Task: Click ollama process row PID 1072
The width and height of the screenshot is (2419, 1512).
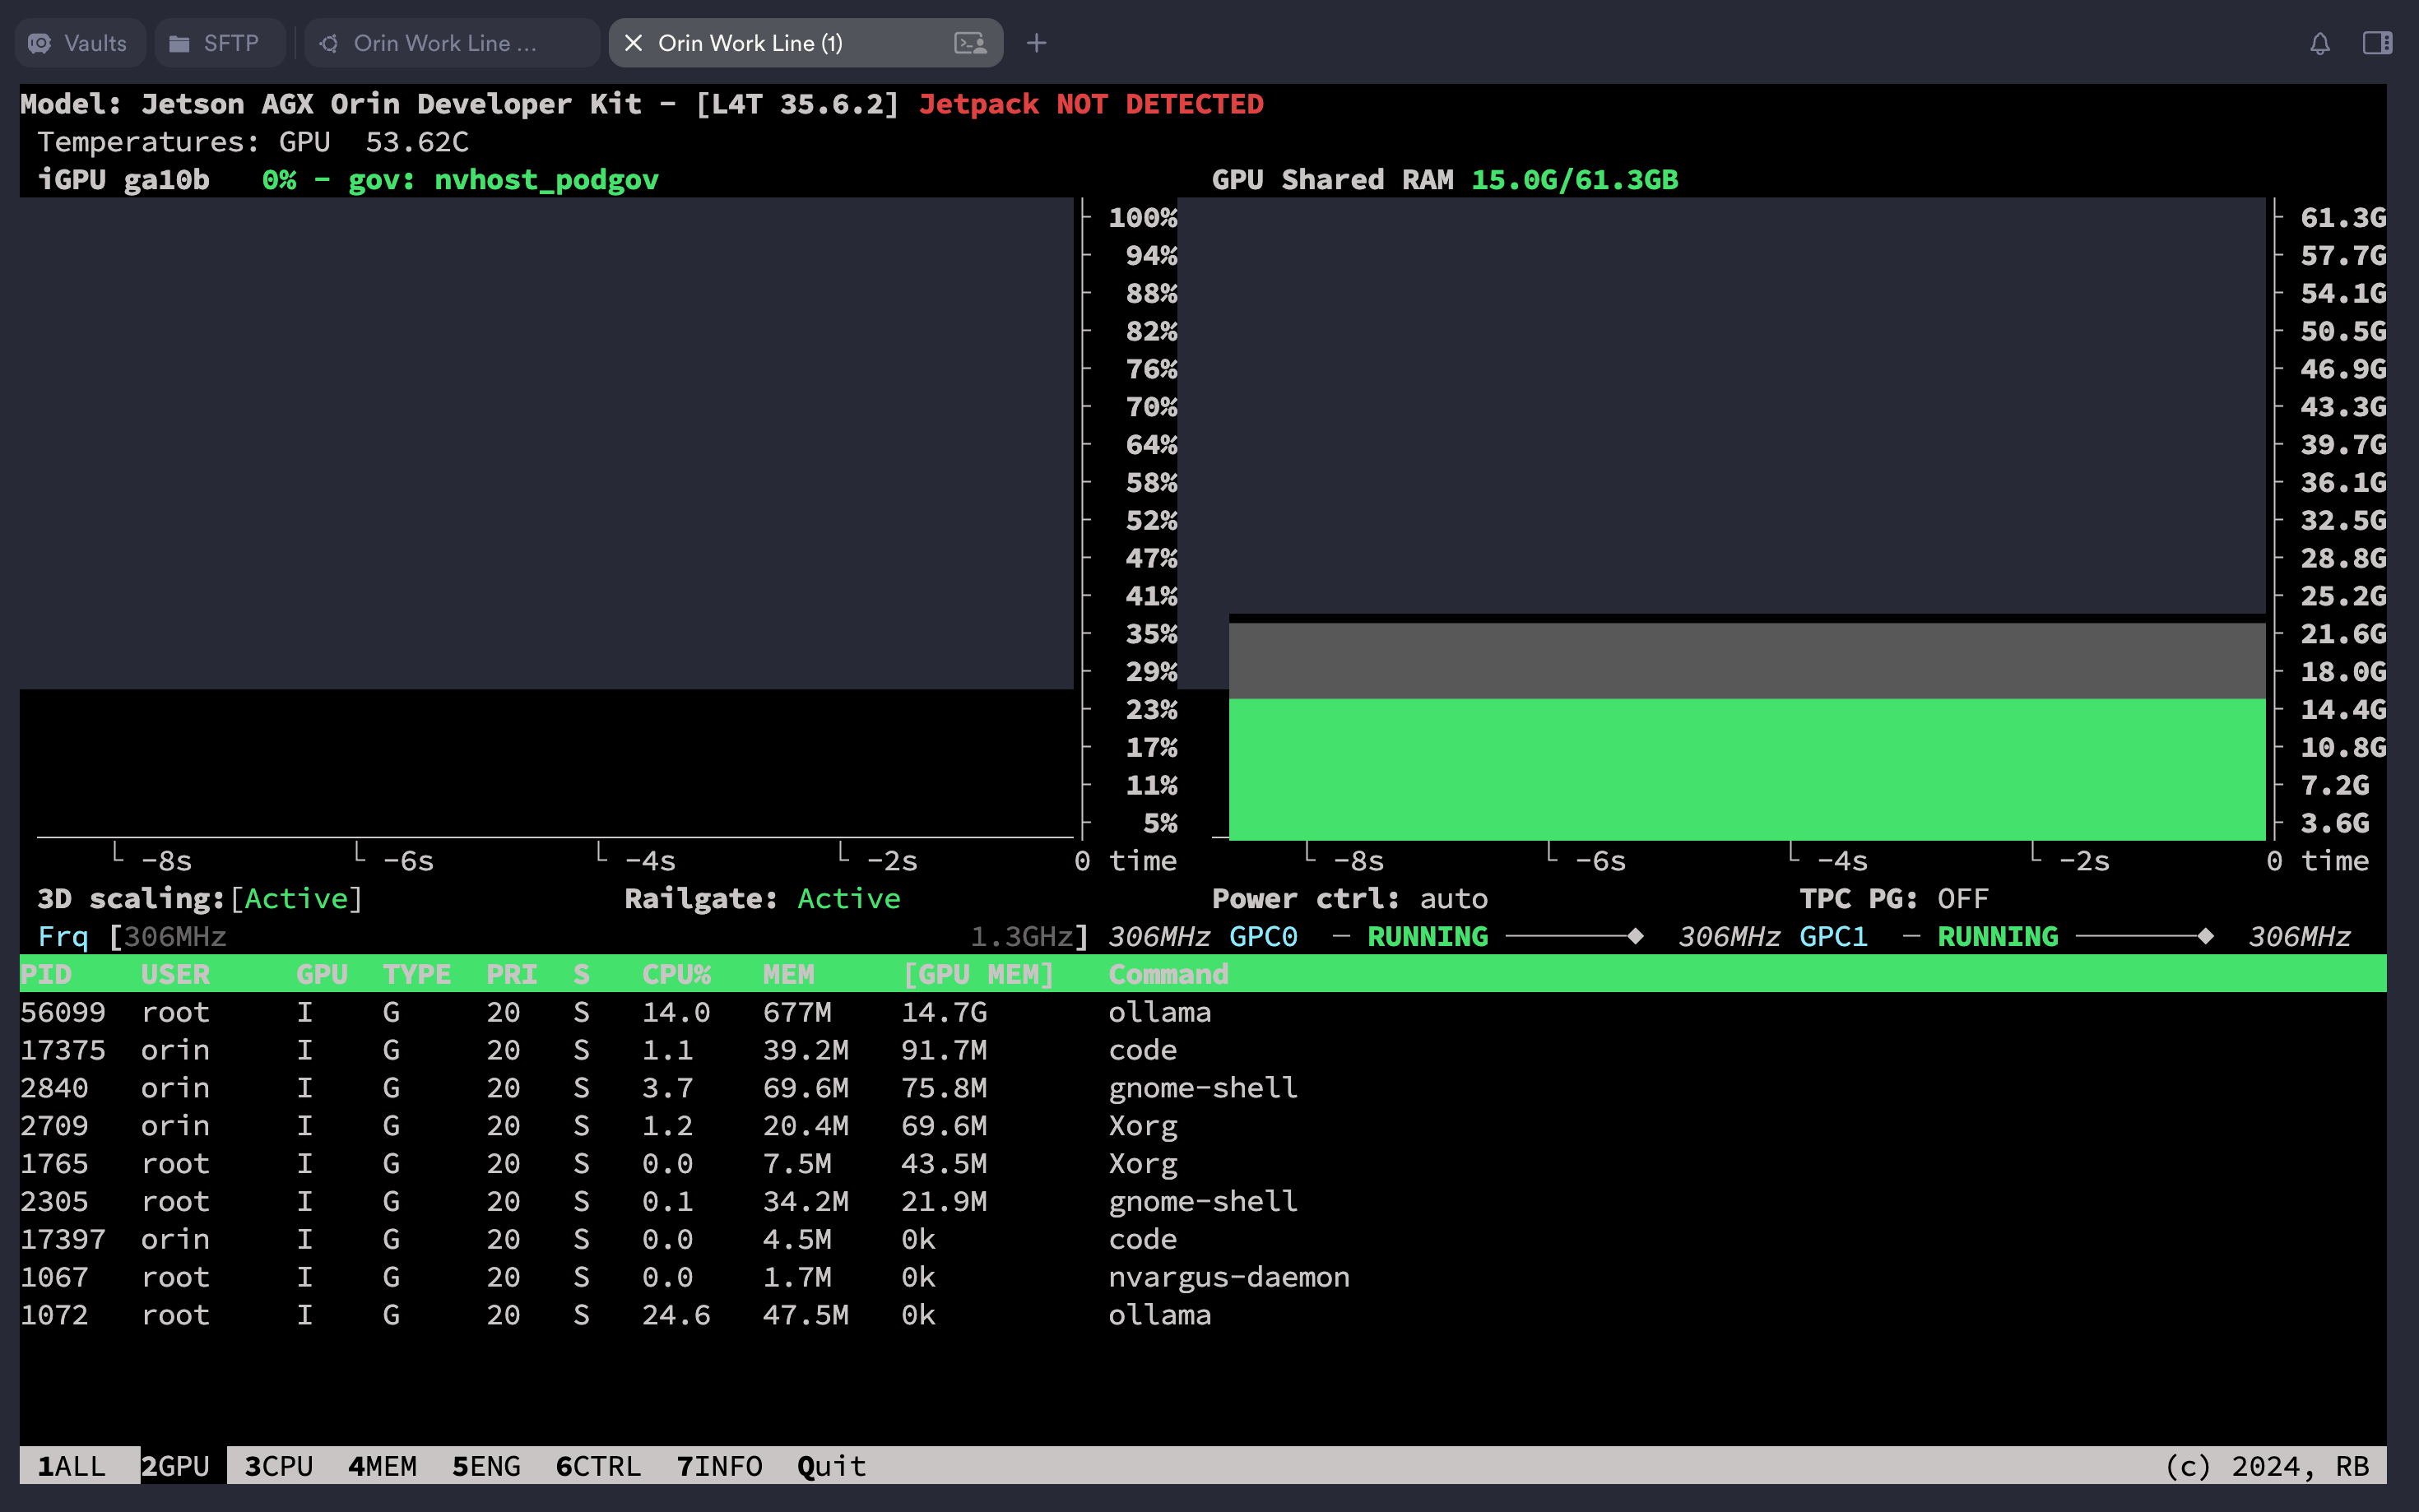Action: [1203, 1315]
